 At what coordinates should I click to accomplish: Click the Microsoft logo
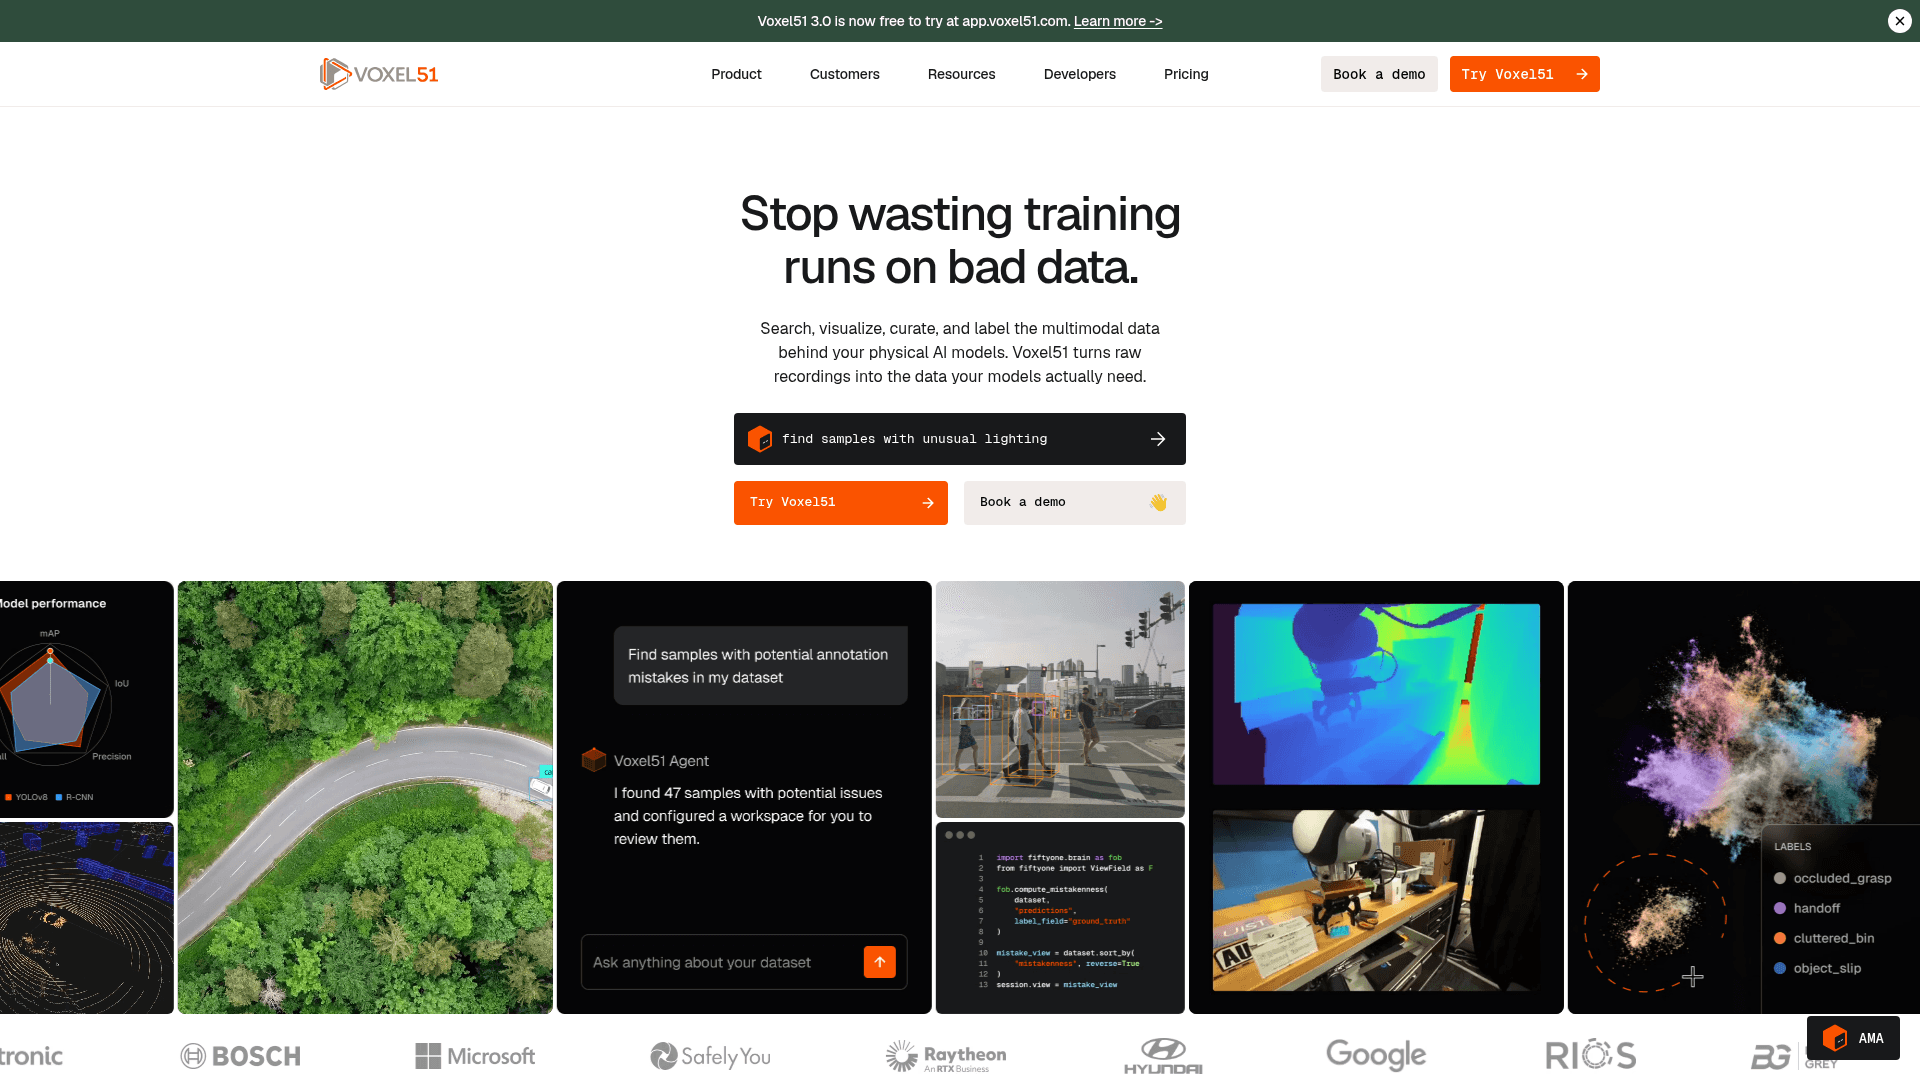pos(475,1056)
